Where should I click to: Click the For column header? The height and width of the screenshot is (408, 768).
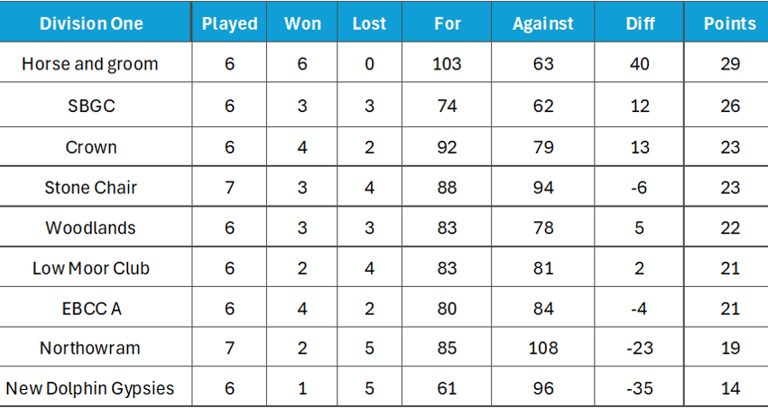click(x=447, y=23)
